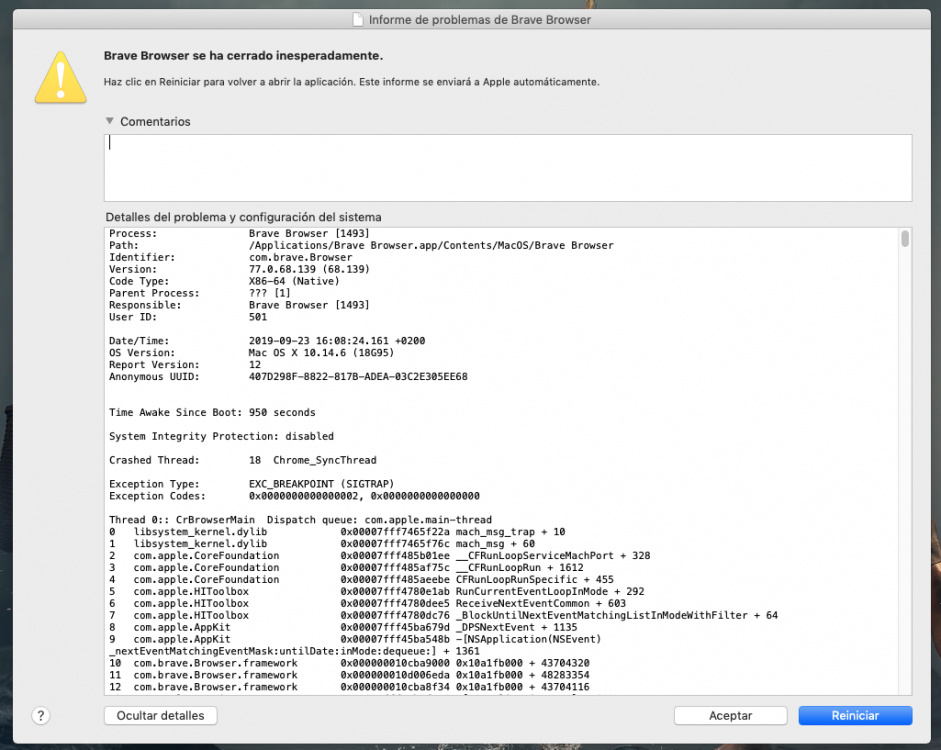941x750 pixels.
Task: Select the identifier text com.brave.Browser
Action: (301, 257)
